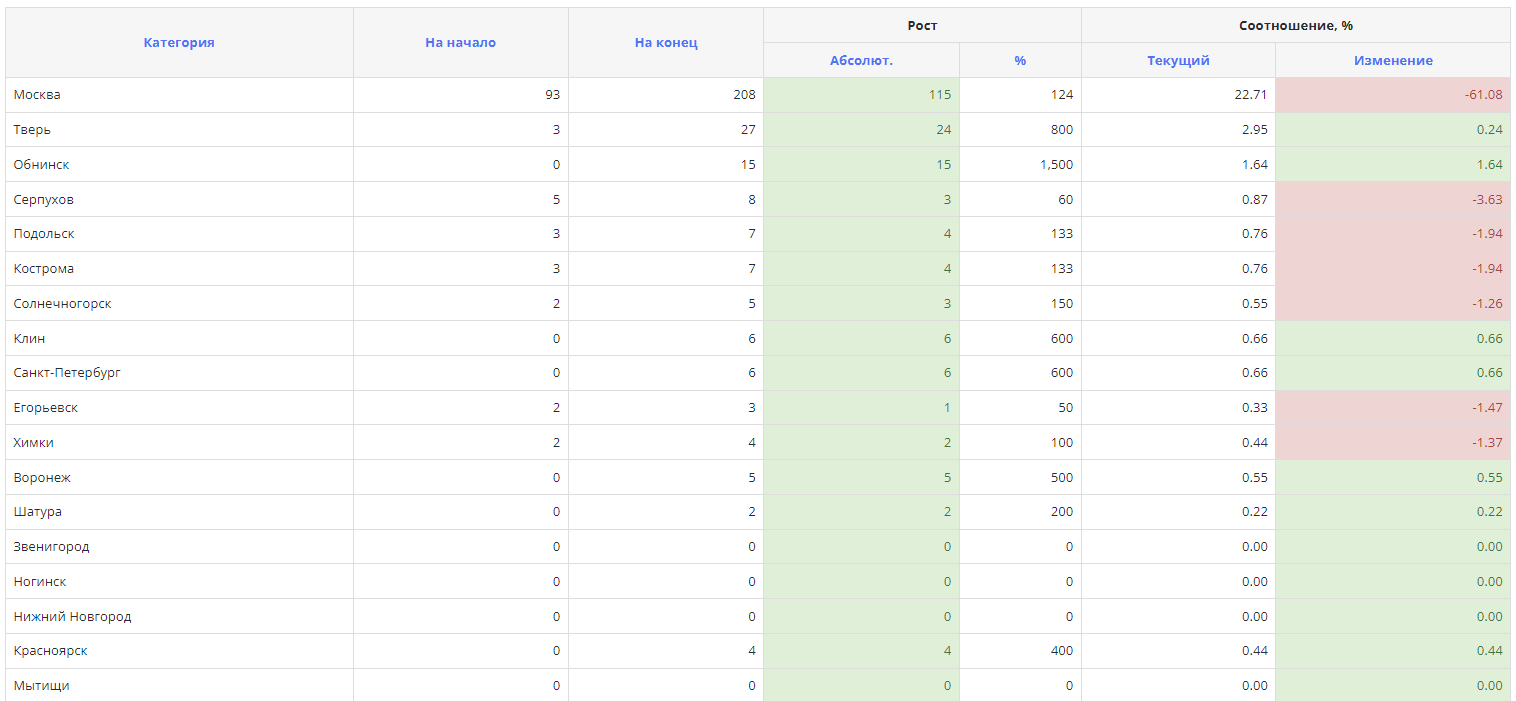
Task: Select the Обнинск row name
Action: 41,165
